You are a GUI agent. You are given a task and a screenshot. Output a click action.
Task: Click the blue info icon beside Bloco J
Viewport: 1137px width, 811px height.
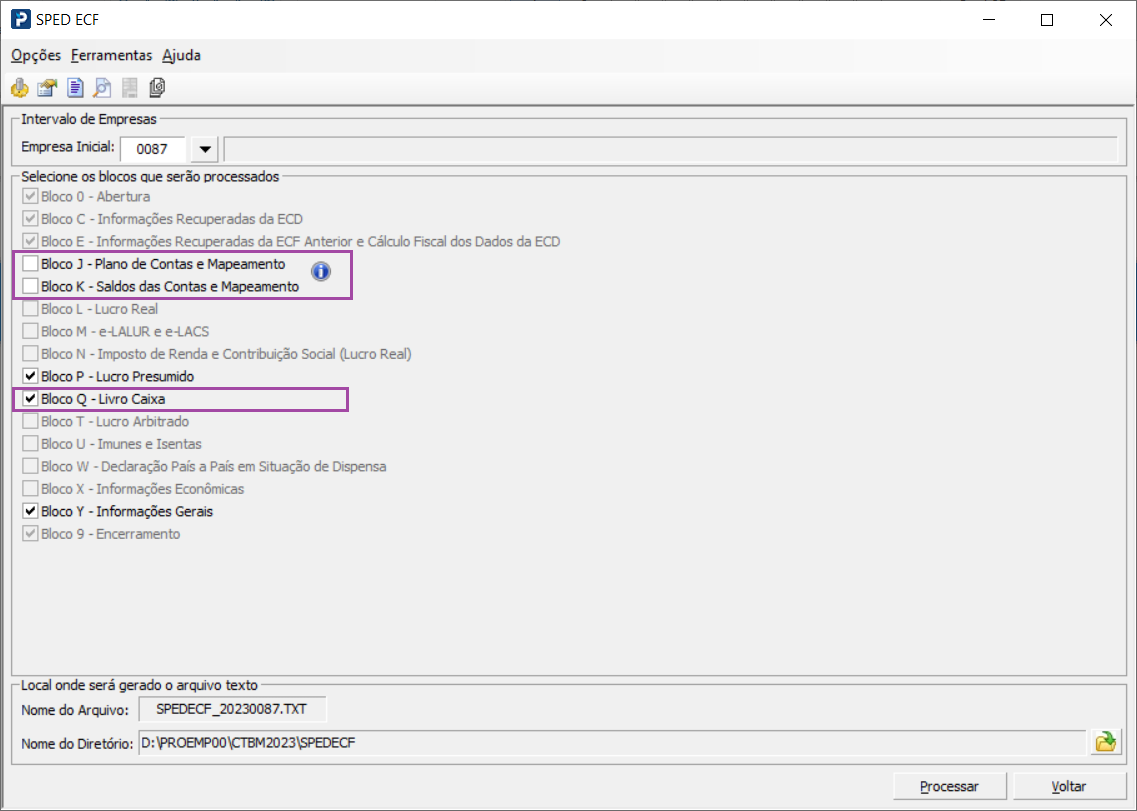point(321,271)
